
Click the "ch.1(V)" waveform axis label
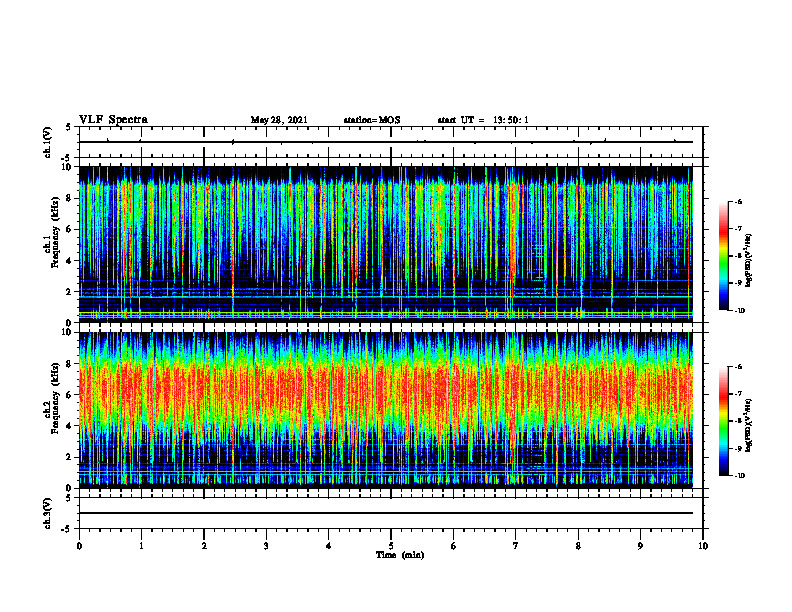[x=48, y=142]
